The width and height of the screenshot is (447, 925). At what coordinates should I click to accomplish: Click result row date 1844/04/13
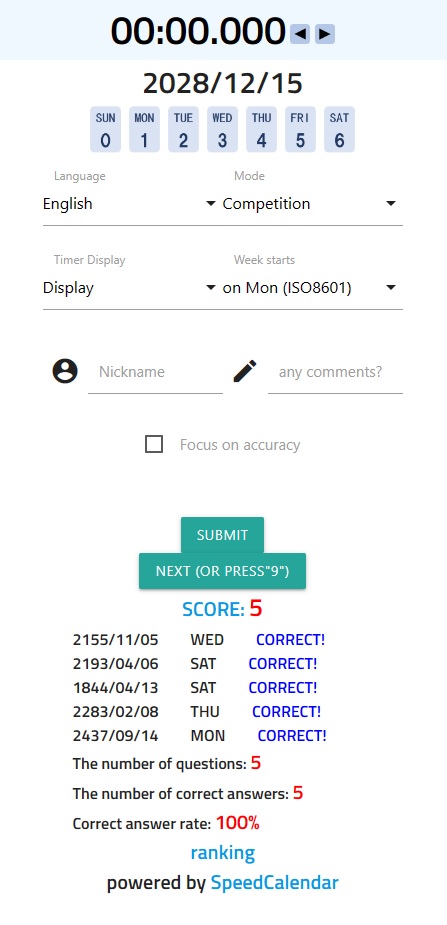pos(116,688)
